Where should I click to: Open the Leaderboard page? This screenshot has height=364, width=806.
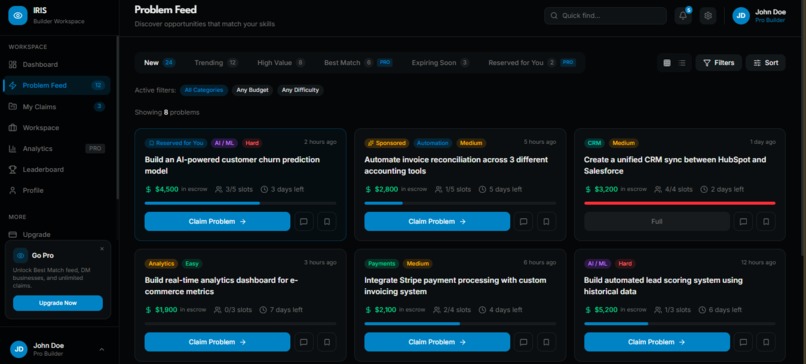pos(57,170)
